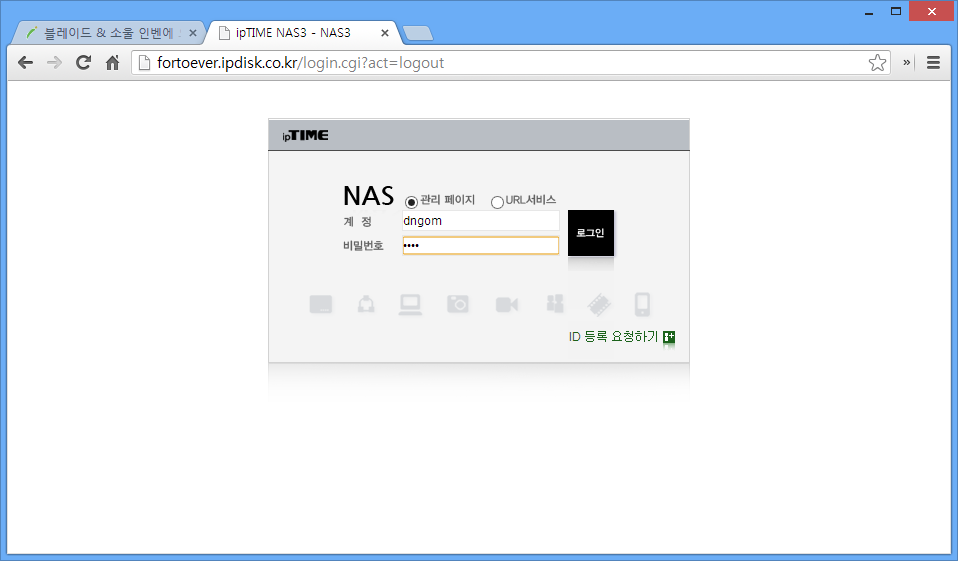The image size is (958, 561).
Task: Click the faded laptop icon
Action: tap(410, 305)
